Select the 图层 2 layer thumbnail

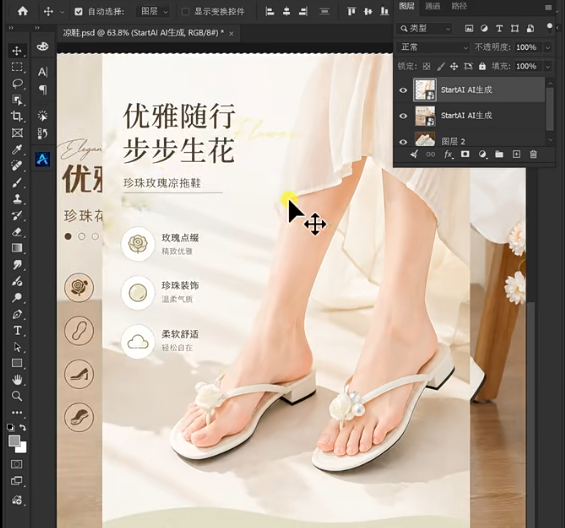tap(425, 139)
